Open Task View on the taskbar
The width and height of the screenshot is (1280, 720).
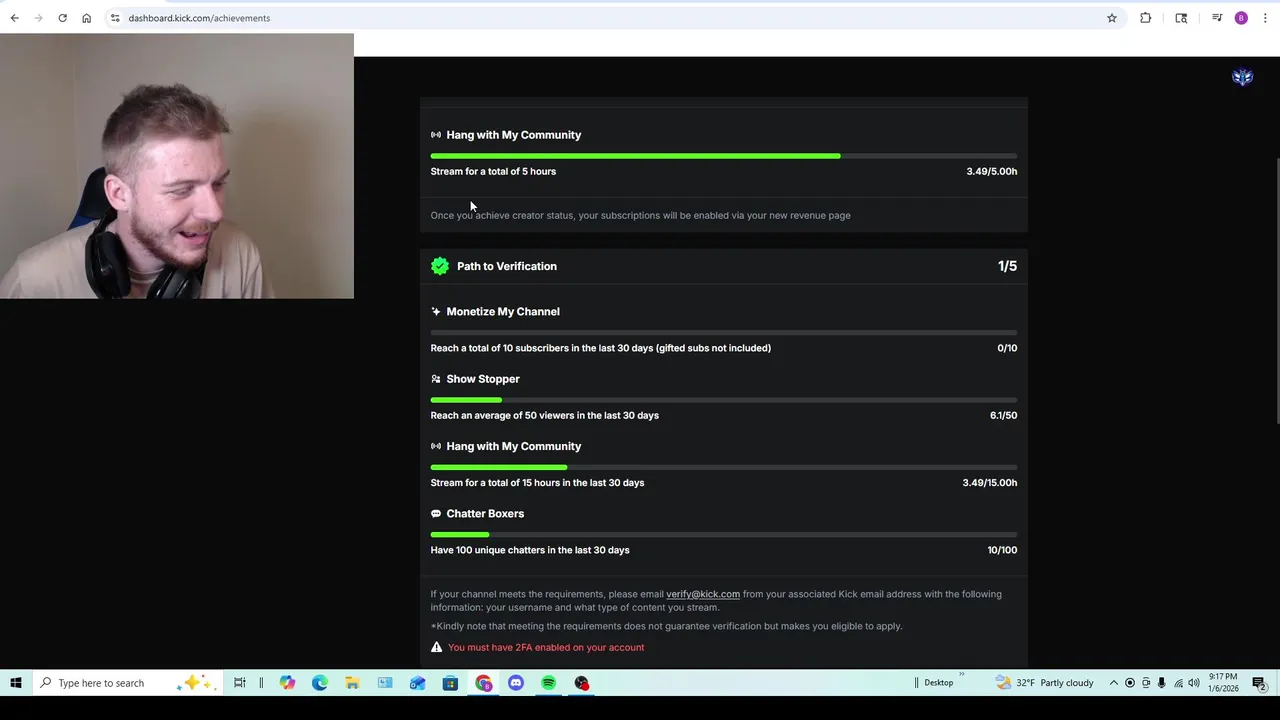240,683
